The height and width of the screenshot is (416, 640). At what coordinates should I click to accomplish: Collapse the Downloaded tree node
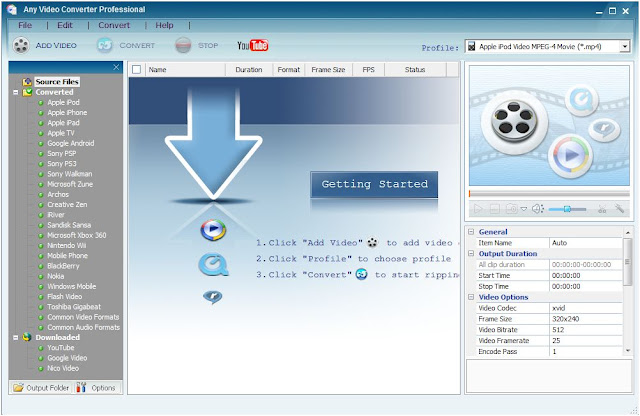16,338
